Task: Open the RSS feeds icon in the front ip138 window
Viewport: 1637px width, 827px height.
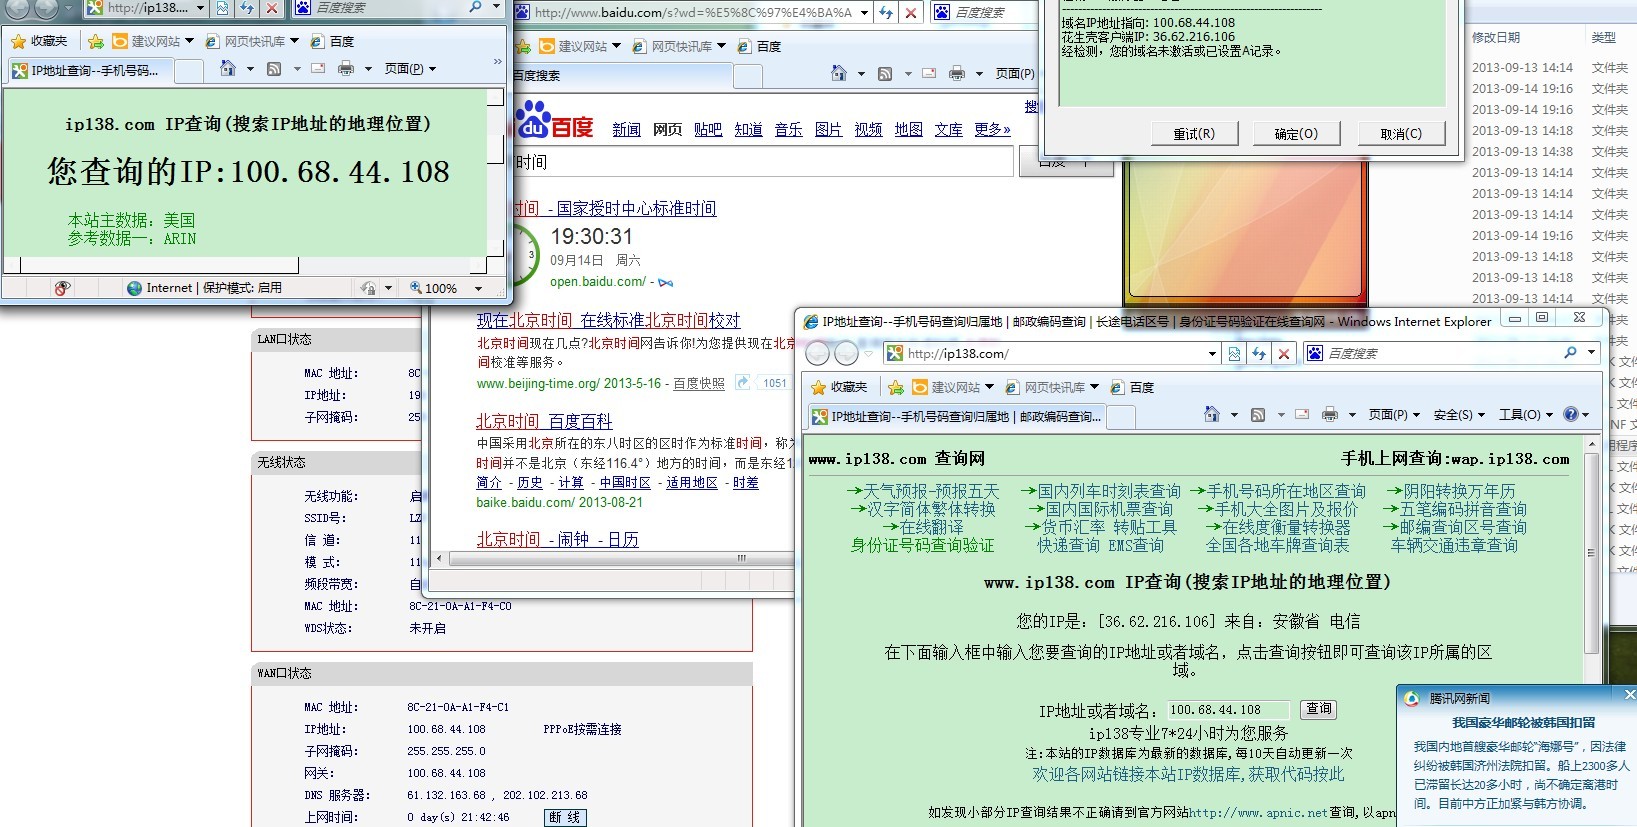Action: click(x=1258, y=415)
